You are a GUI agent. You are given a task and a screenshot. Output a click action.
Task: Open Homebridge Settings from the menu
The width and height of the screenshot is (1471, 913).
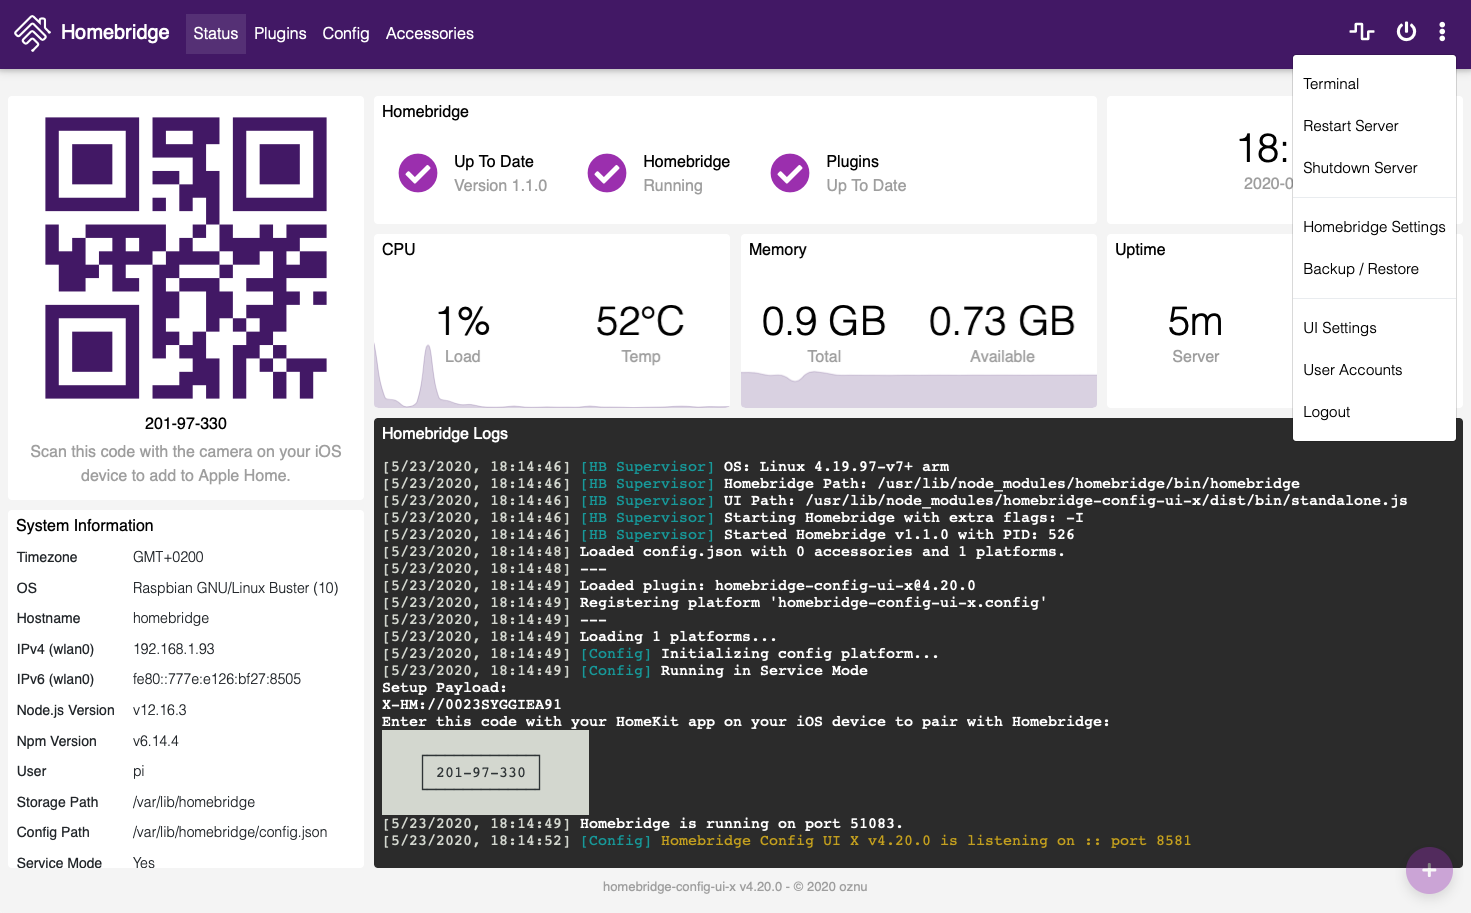click(x=1374, y=227)
